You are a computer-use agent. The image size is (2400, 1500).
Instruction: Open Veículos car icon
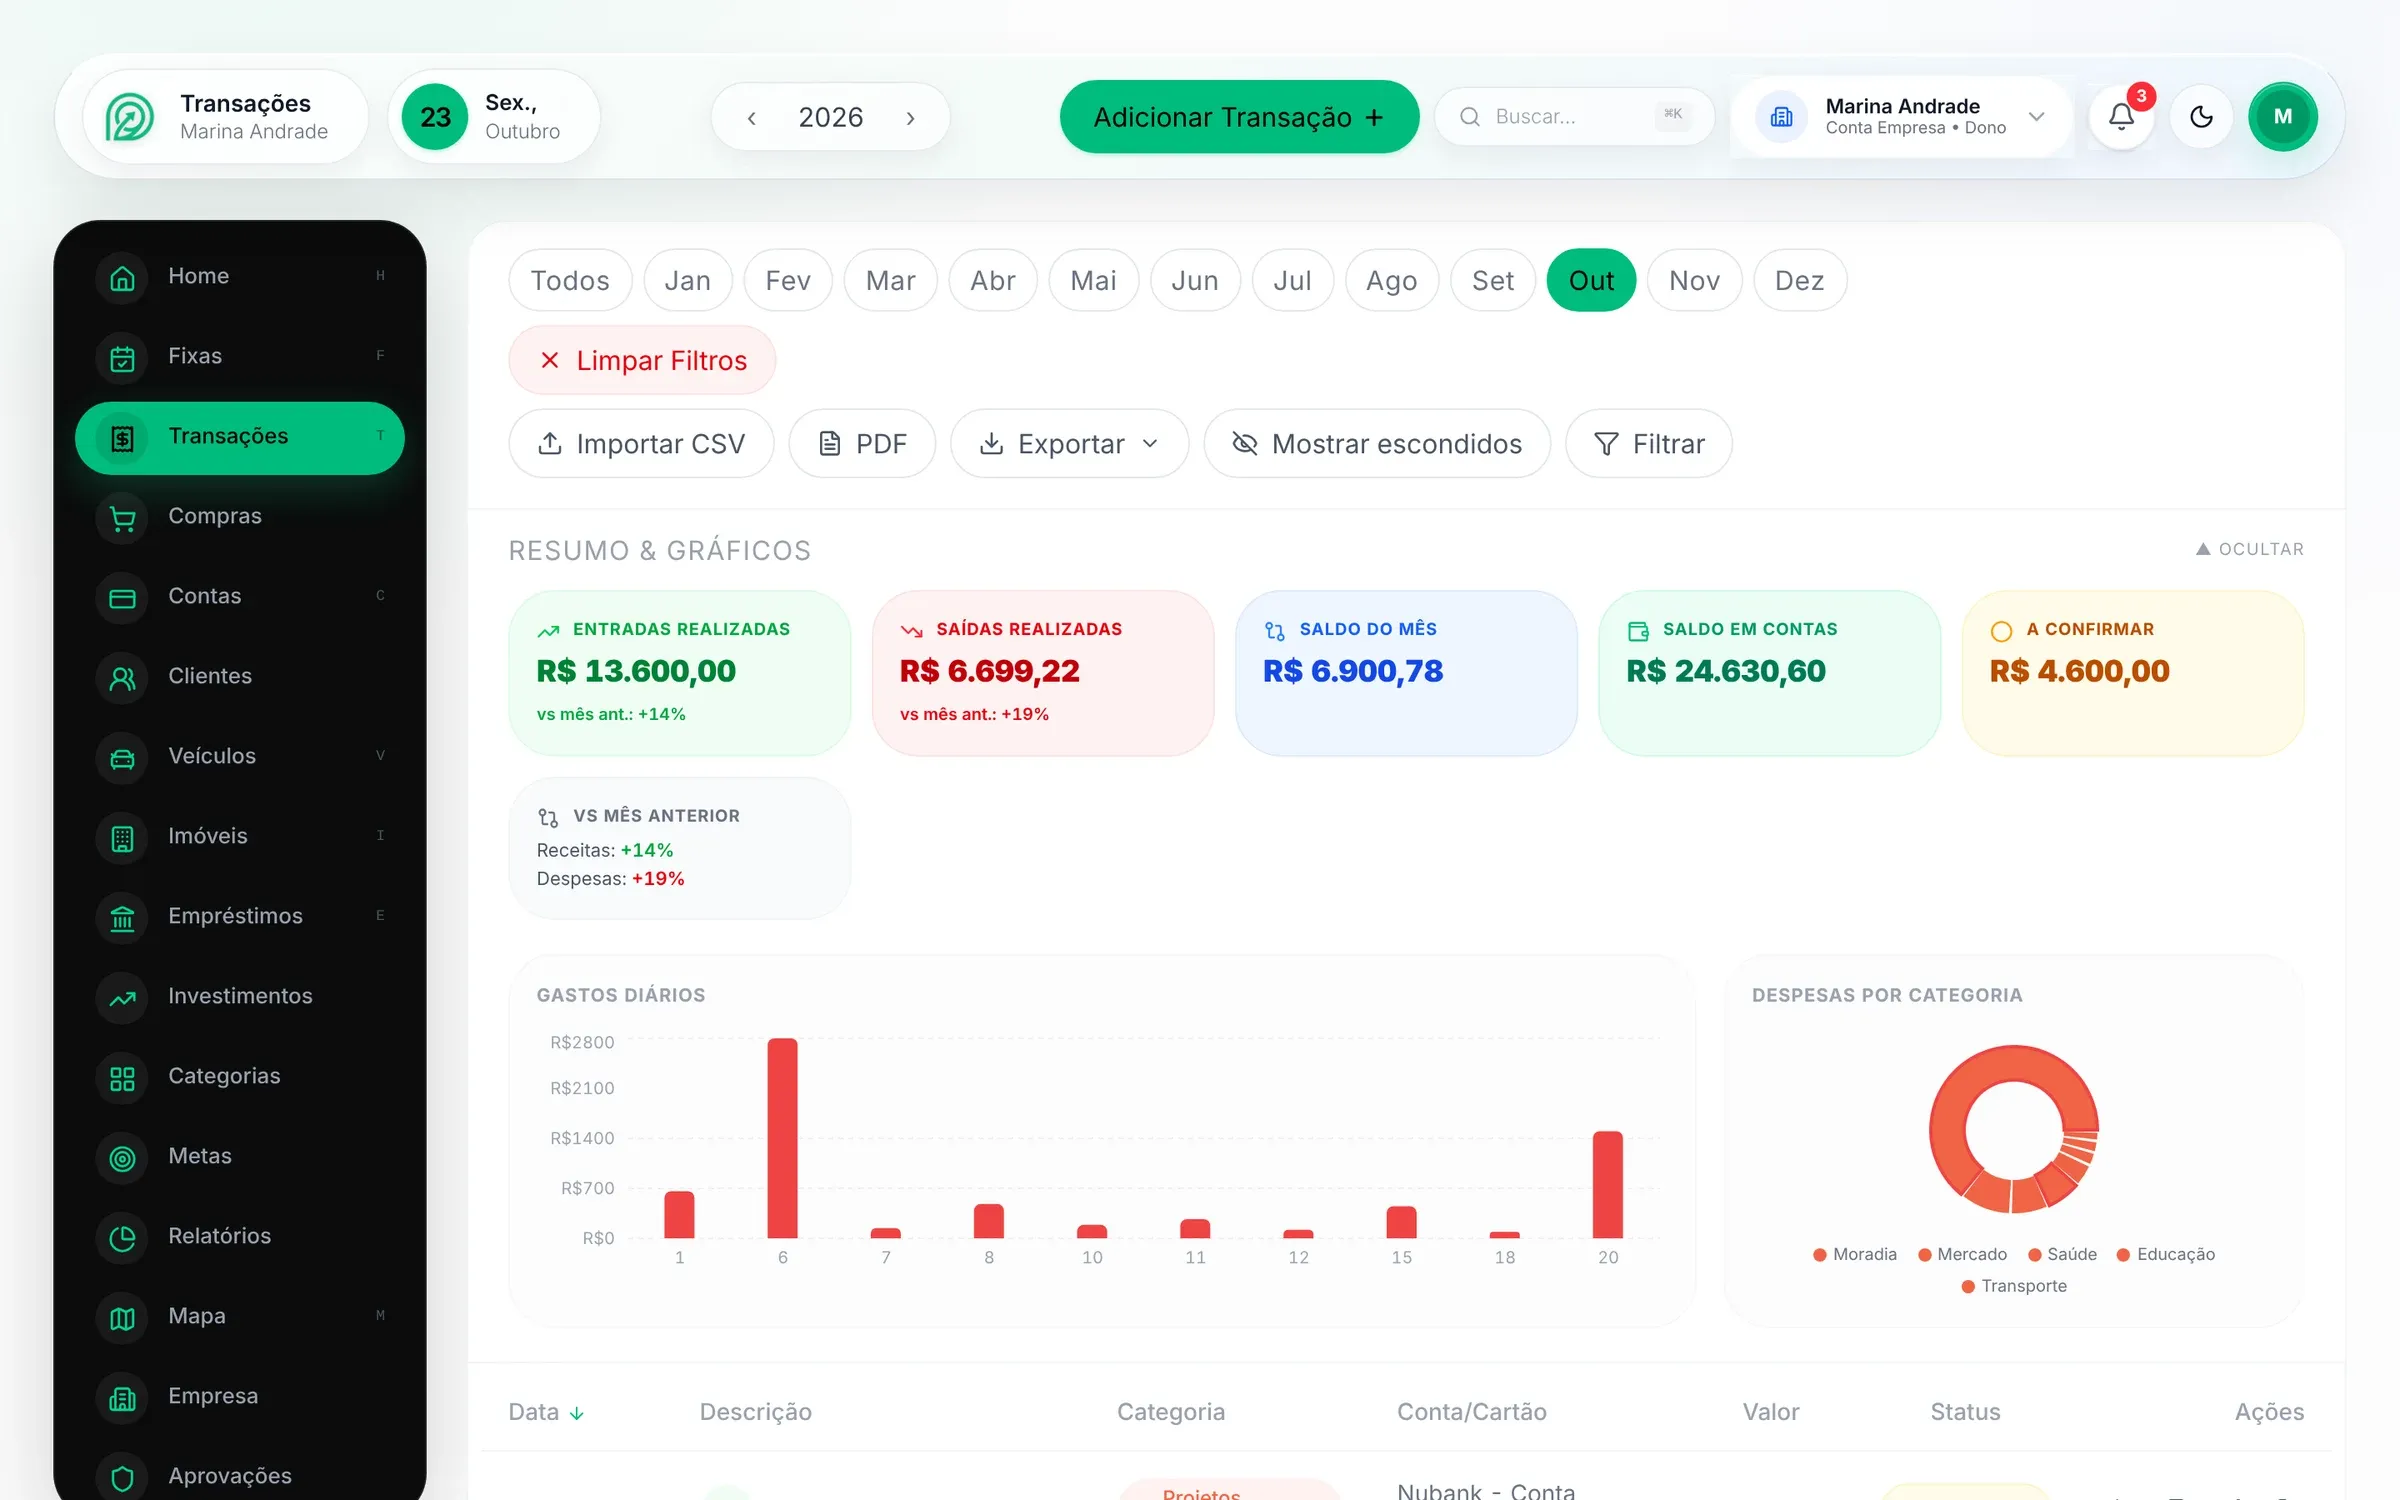[x=122, y=757]
